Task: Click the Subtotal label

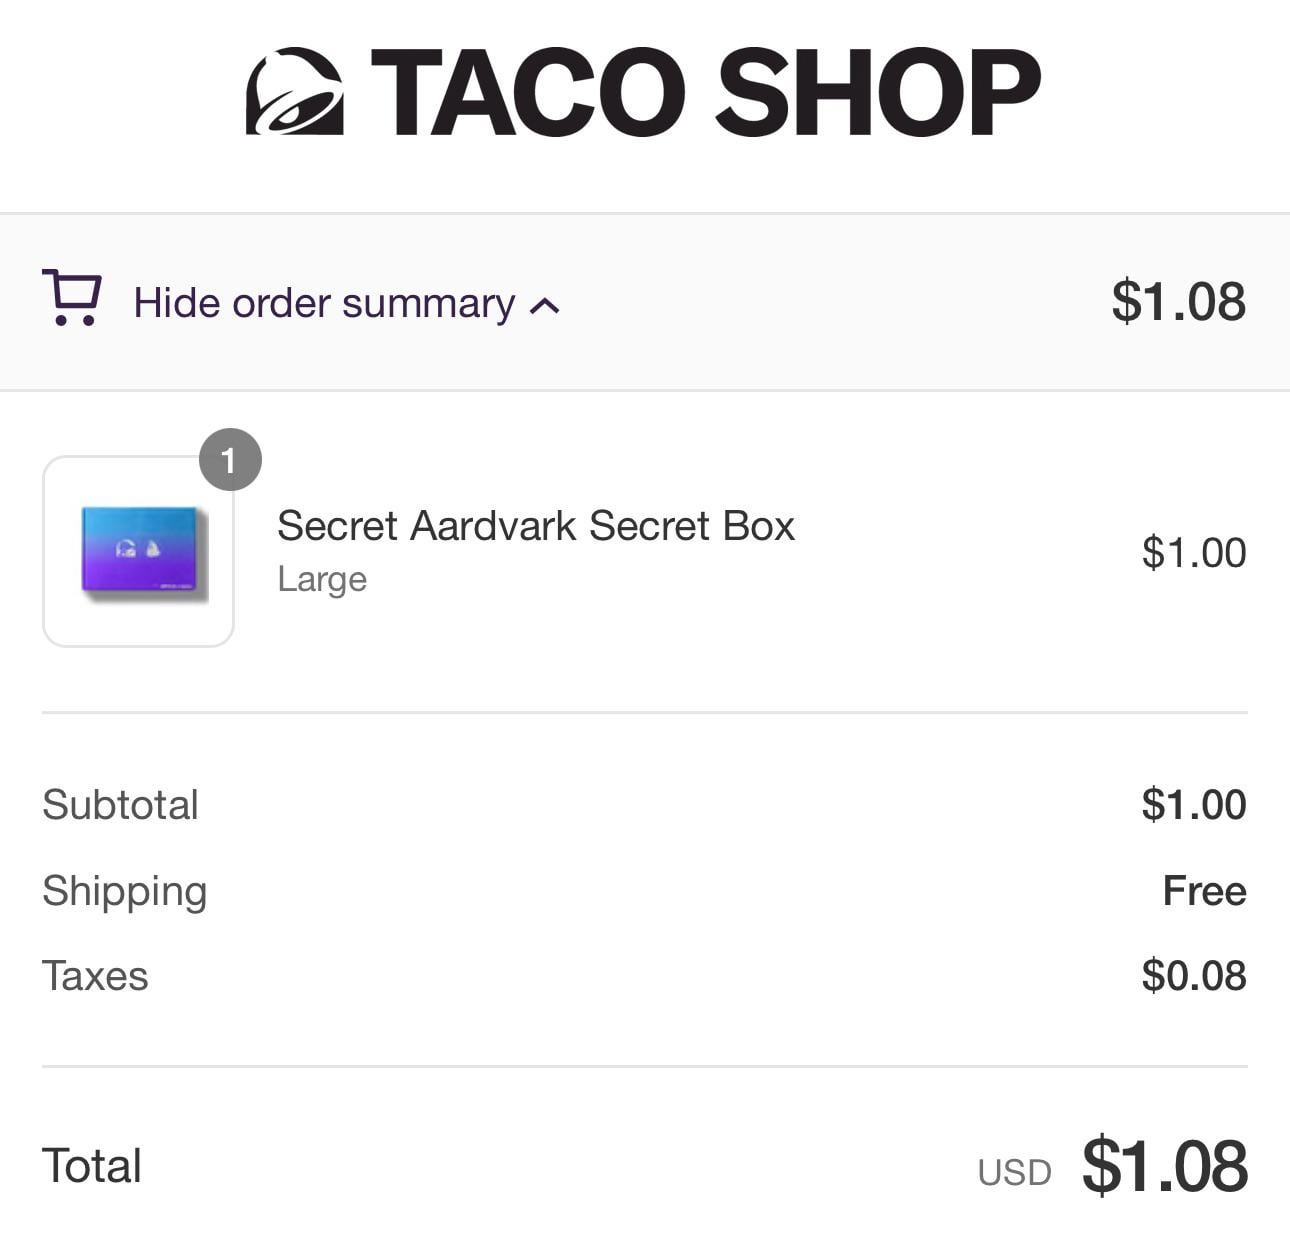Action: tap(120, 805)
